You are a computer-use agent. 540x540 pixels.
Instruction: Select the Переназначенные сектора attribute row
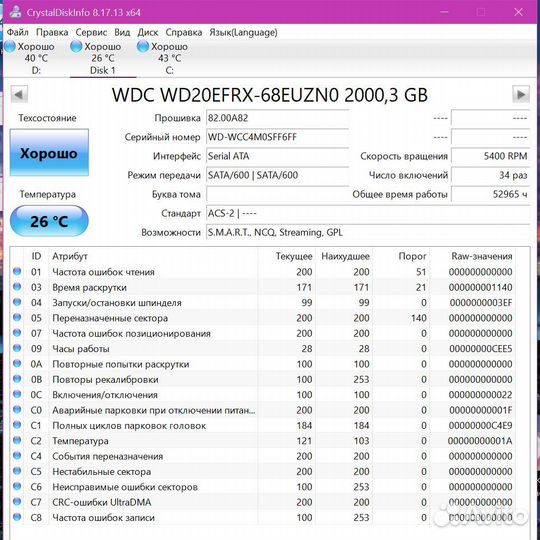coord(263,318)
